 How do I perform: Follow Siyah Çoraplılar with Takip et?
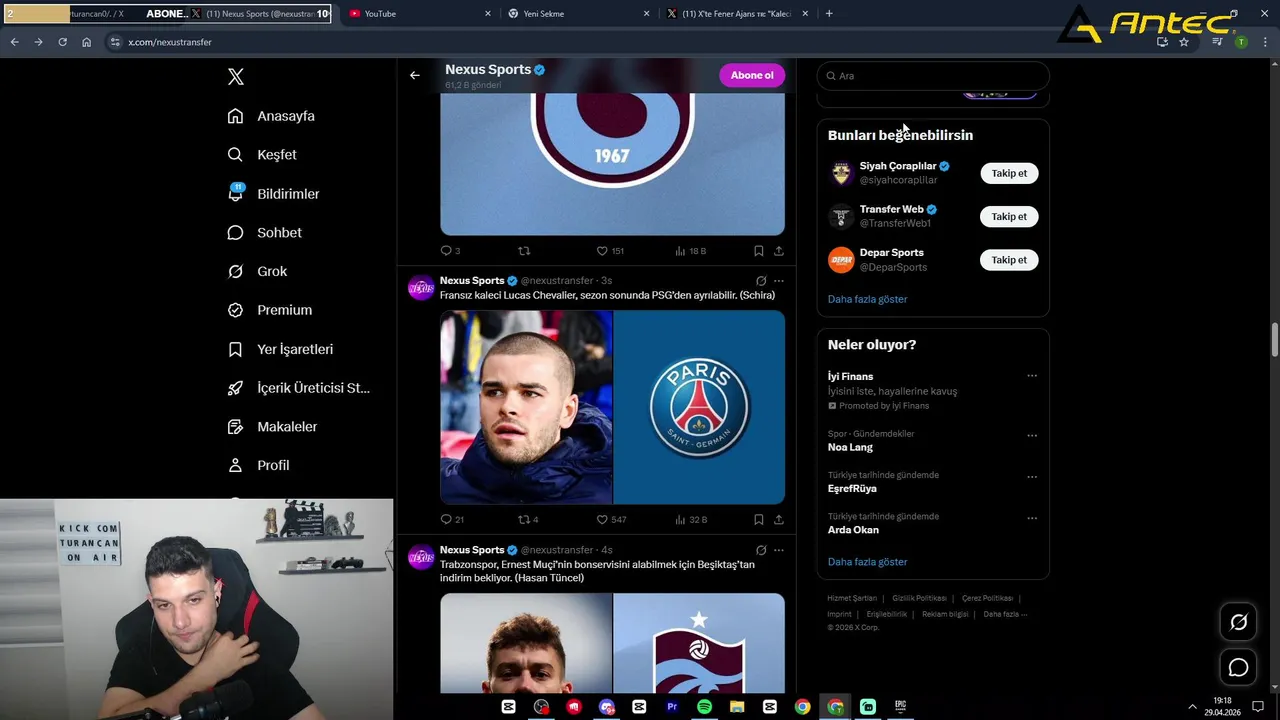1009,173
